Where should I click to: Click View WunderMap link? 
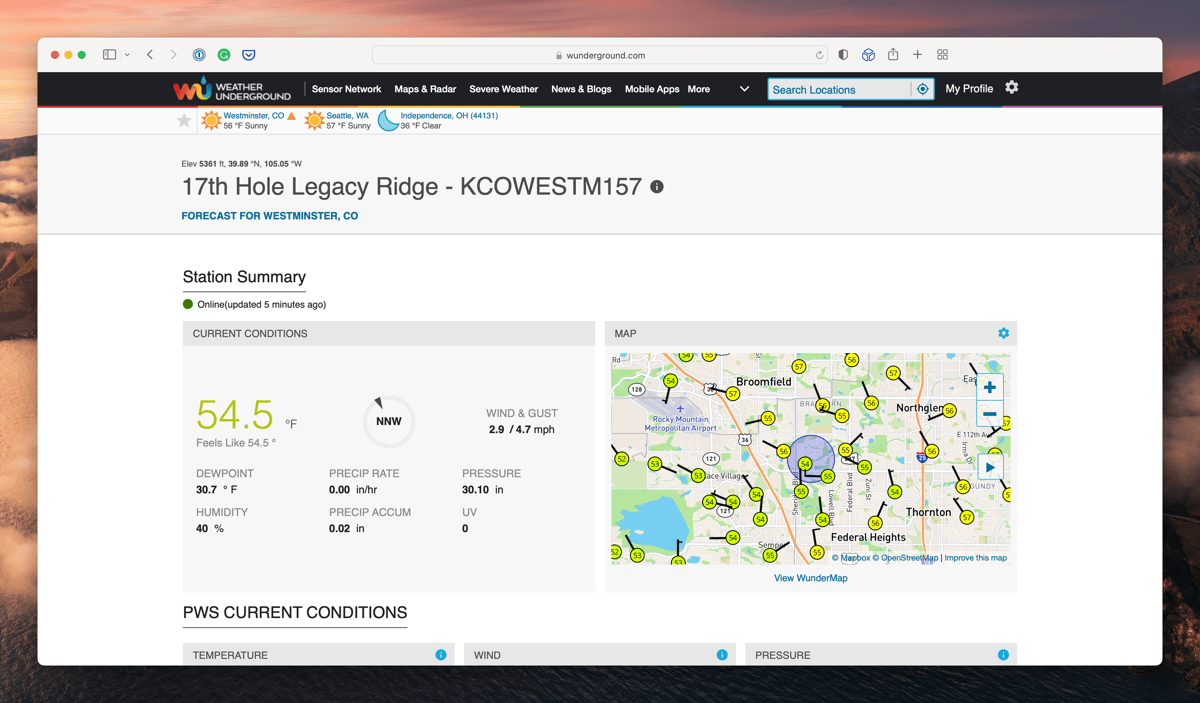[811, 578]
